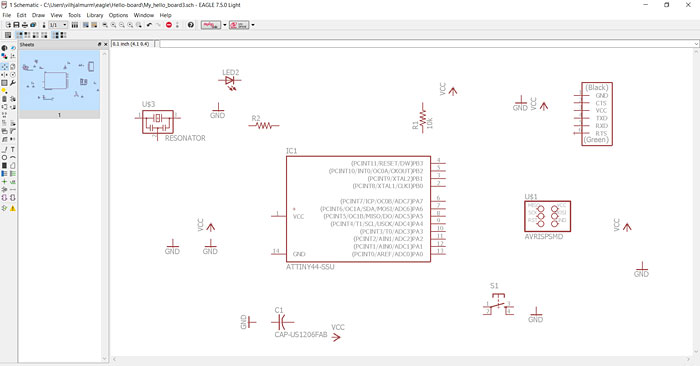Open the View menu

tap(56, 15)
